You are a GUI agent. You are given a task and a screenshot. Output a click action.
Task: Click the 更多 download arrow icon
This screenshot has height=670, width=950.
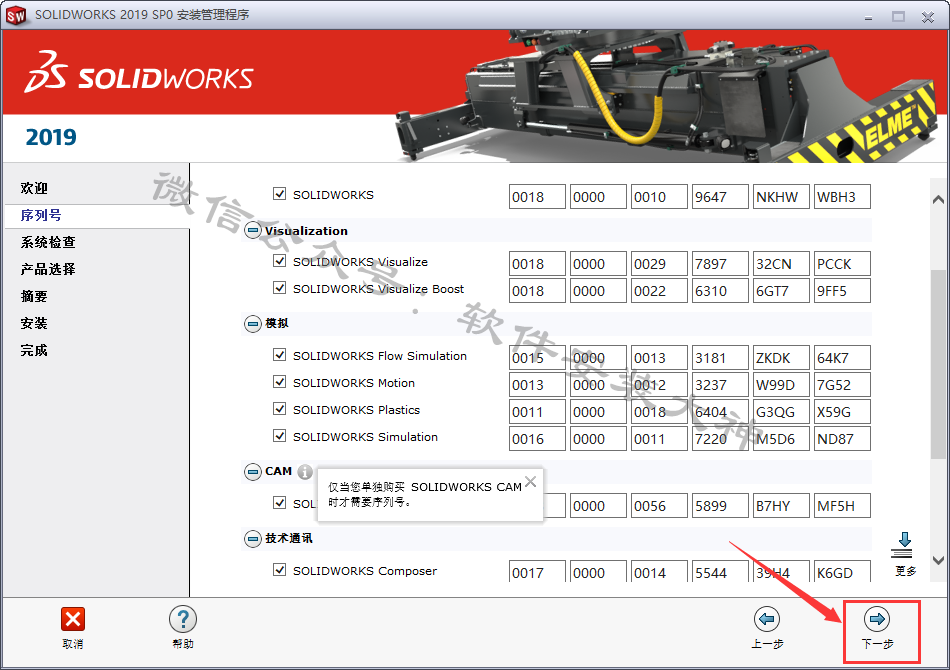[x=903, y=545]
